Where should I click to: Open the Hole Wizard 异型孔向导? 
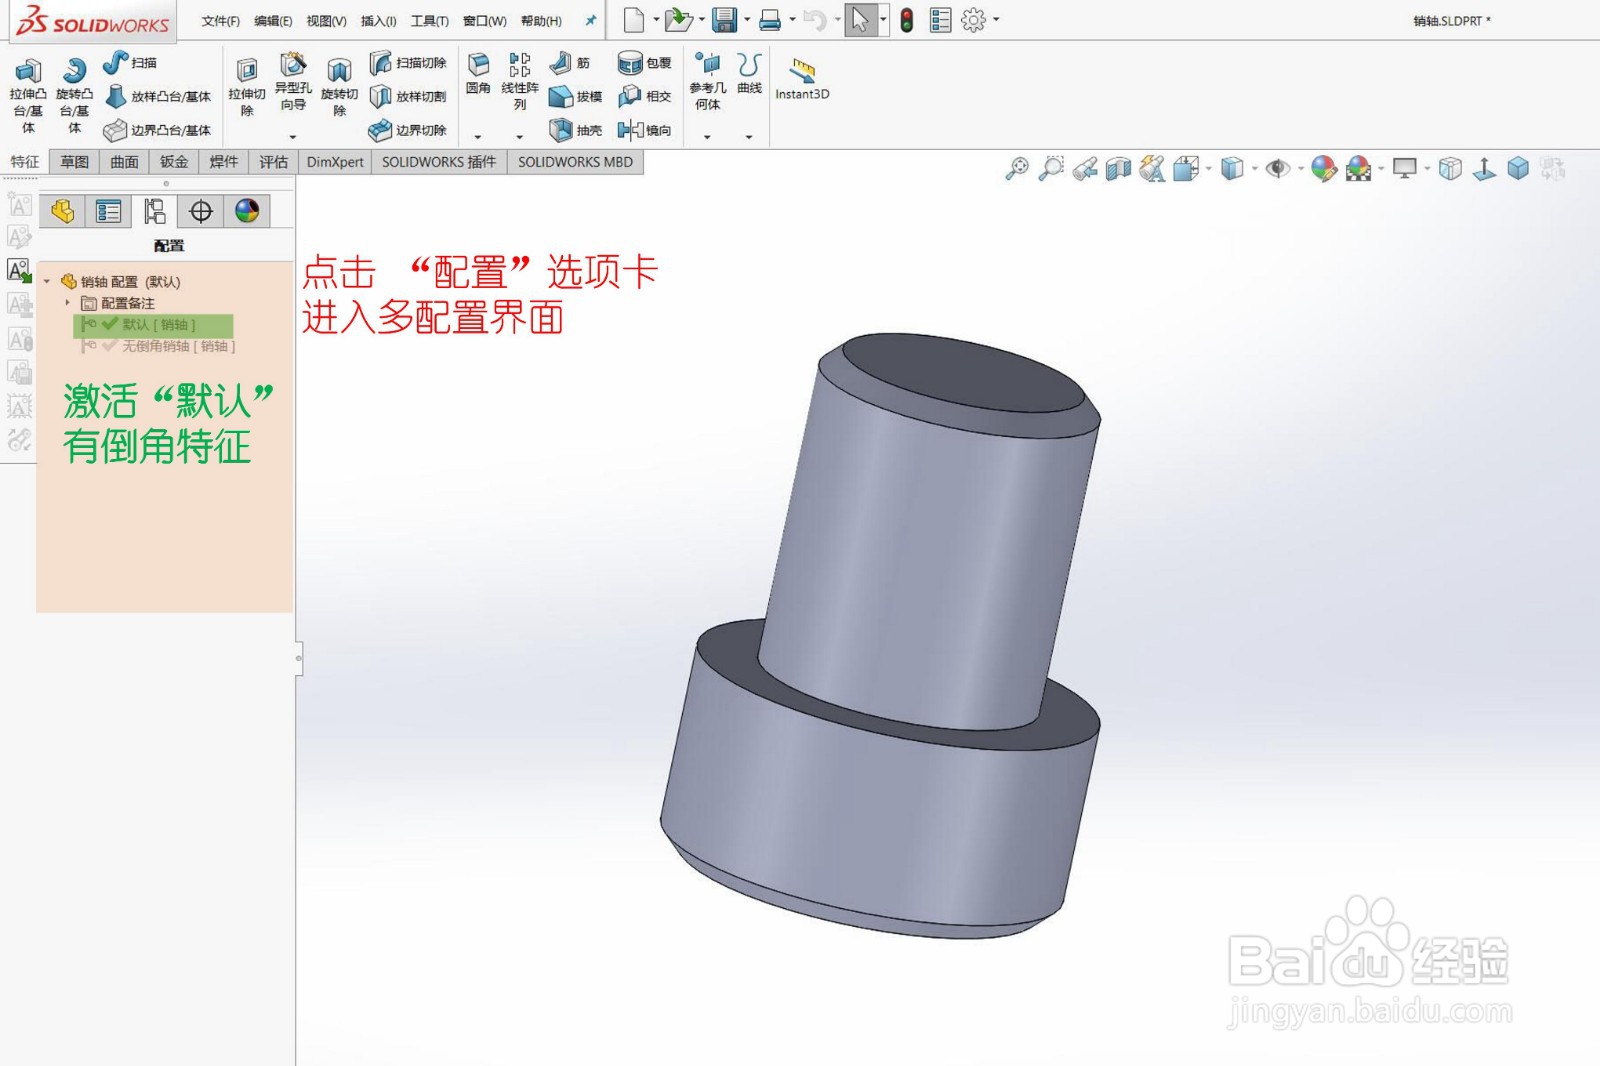click(293, 82)
